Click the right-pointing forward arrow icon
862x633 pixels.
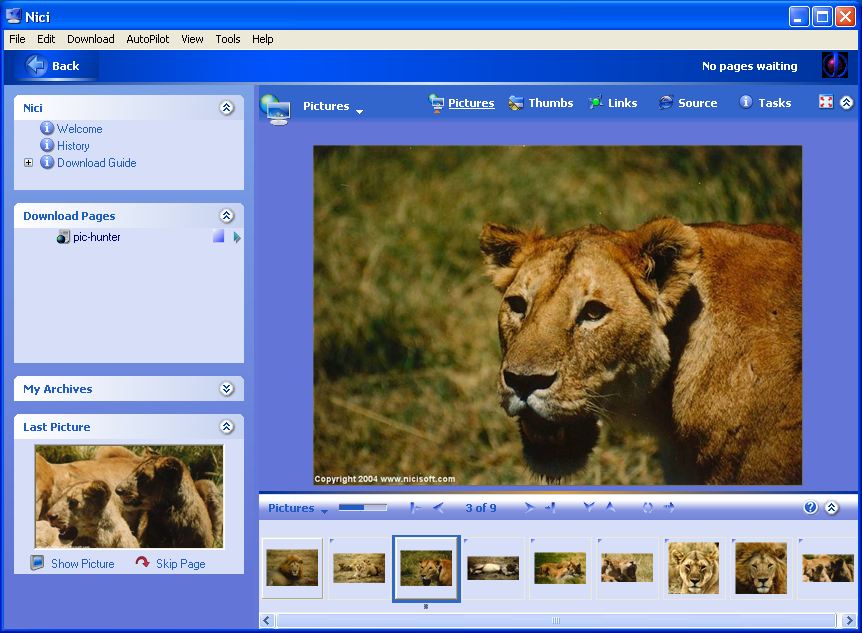tap(669, 507)
